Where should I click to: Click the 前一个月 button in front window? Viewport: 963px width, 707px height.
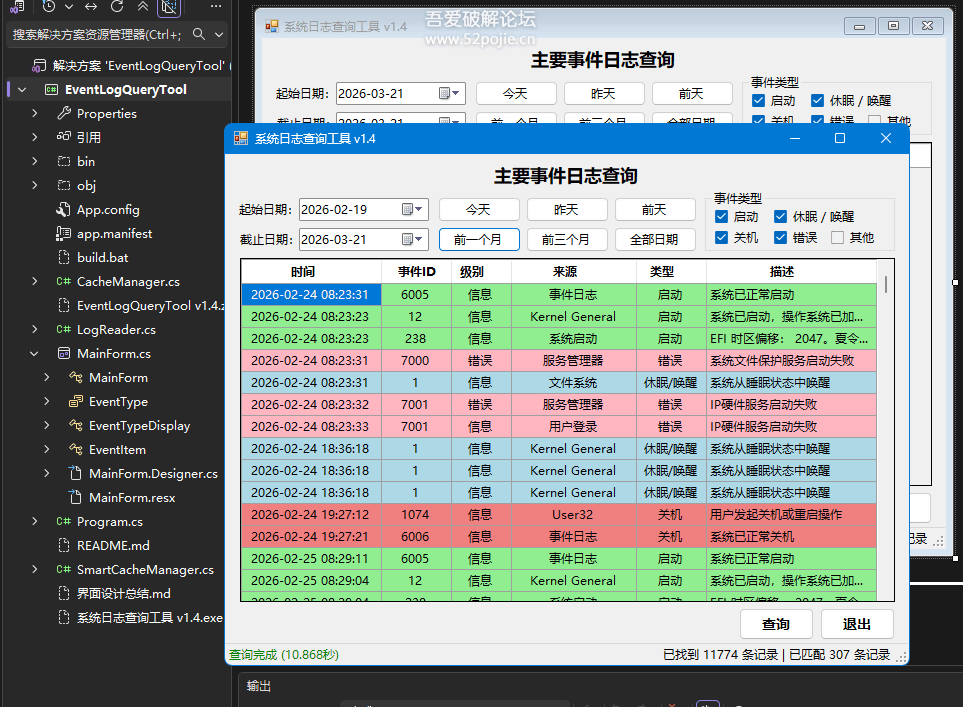click(479, 240)
